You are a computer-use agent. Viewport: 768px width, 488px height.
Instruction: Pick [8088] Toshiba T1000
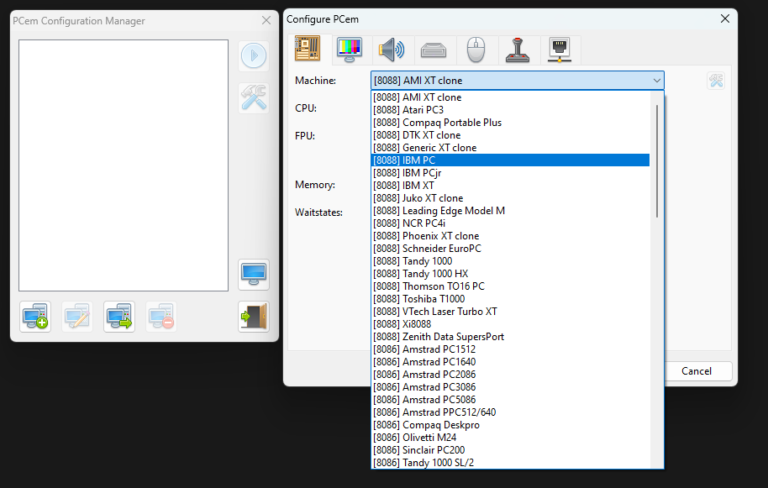(x=510, y=299)
